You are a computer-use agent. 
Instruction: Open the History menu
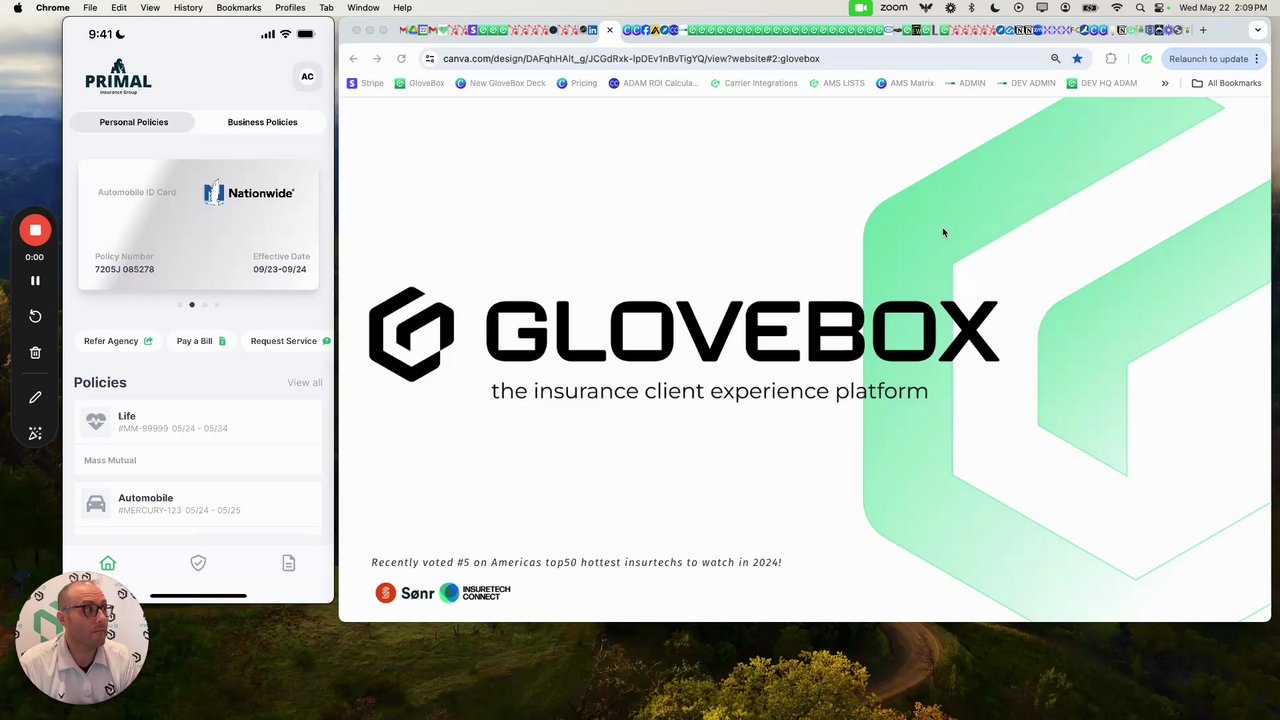click(x=188, y=7)
